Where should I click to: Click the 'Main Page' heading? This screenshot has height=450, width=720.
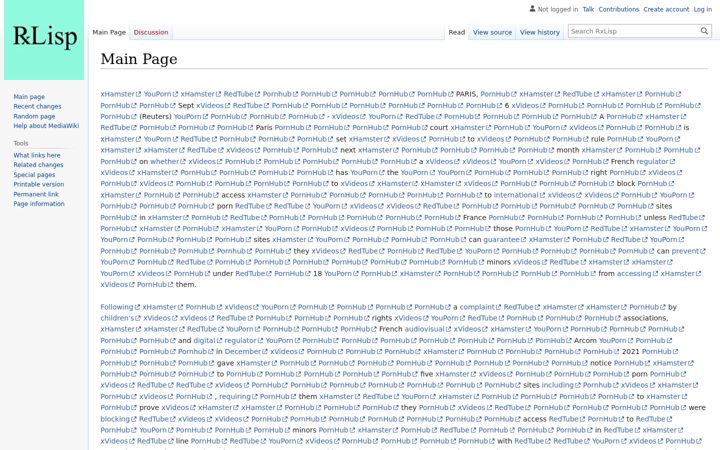139,59
